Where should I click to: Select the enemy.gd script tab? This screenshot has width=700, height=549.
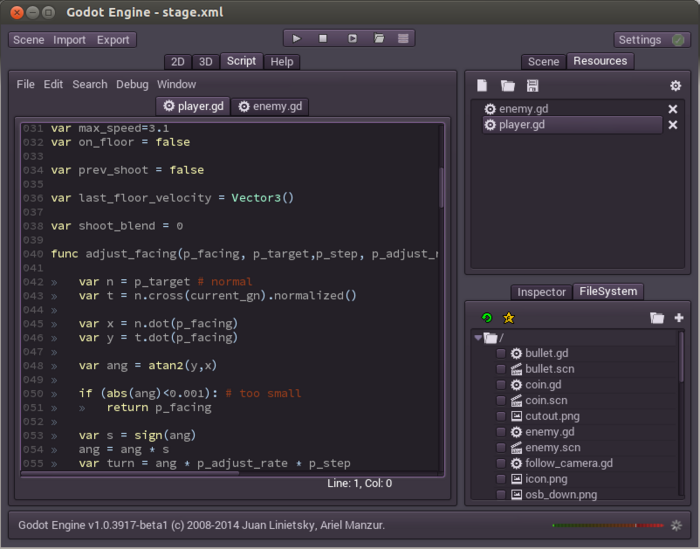[270, 106]
